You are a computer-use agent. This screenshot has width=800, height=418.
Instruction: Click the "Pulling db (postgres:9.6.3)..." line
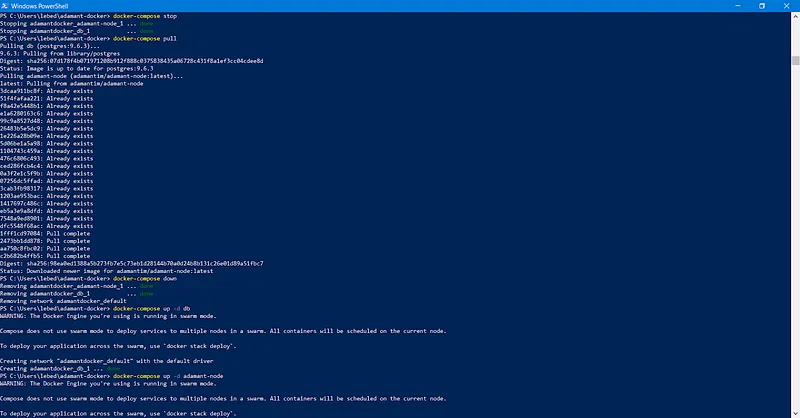click(x=50, y=46)
